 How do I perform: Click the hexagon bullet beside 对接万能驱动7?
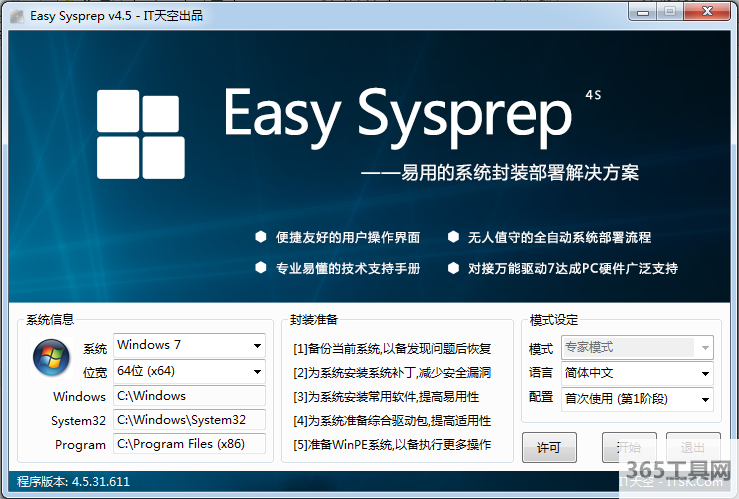pos(453,268)
